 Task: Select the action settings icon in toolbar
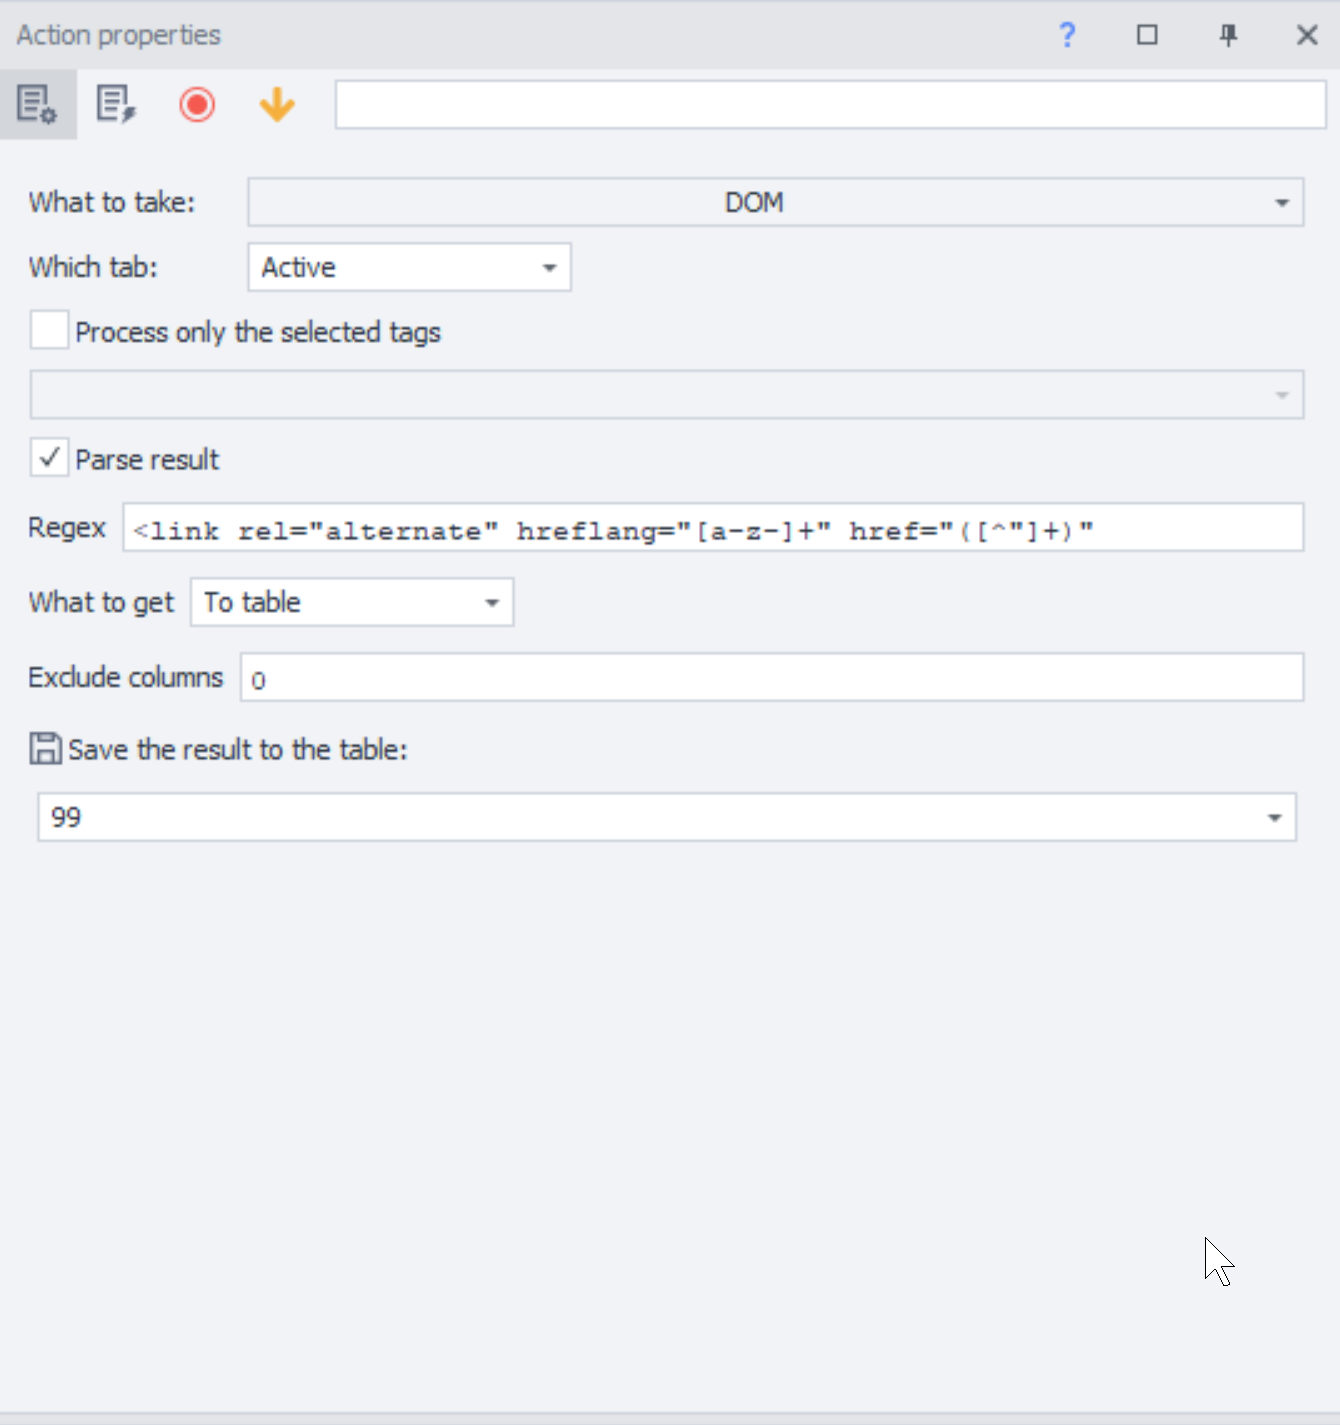coord(37,104)
